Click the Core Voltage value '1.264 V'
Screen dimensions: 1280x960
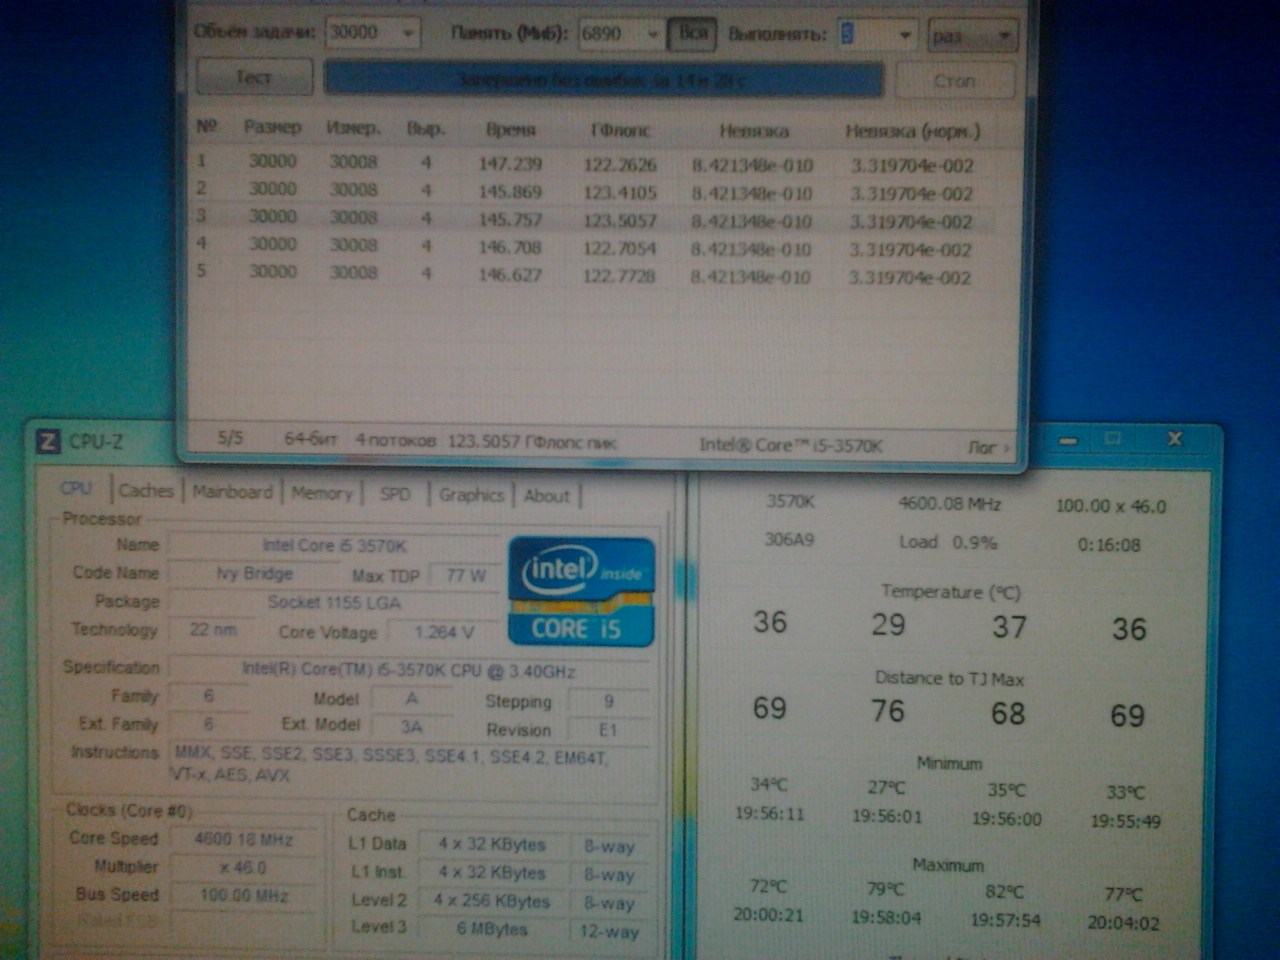point(444,632)
